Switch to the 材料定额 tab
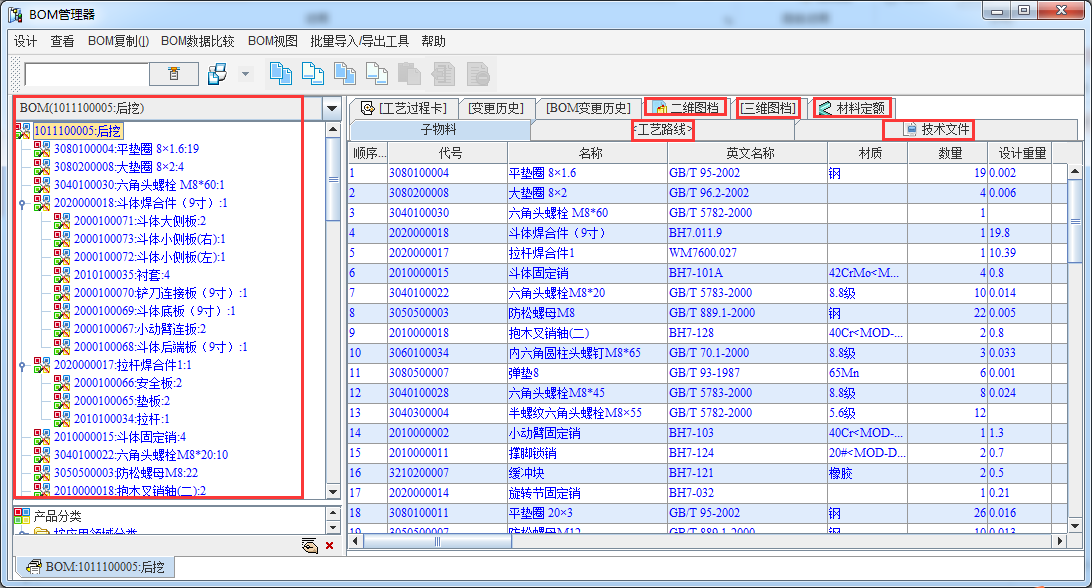This screenshot has height=588, width=1092. coord(852,108)
